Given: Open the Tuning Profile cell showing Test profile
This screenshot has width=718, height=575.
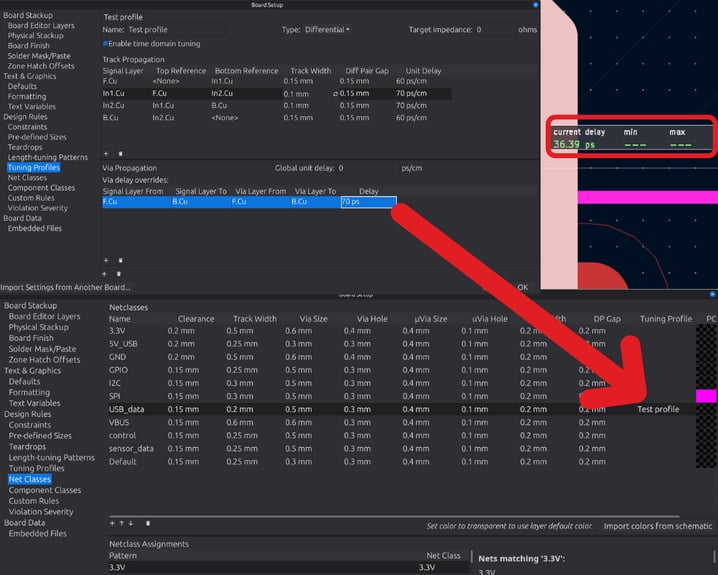Looking at the screenshot, I should 658,409.
